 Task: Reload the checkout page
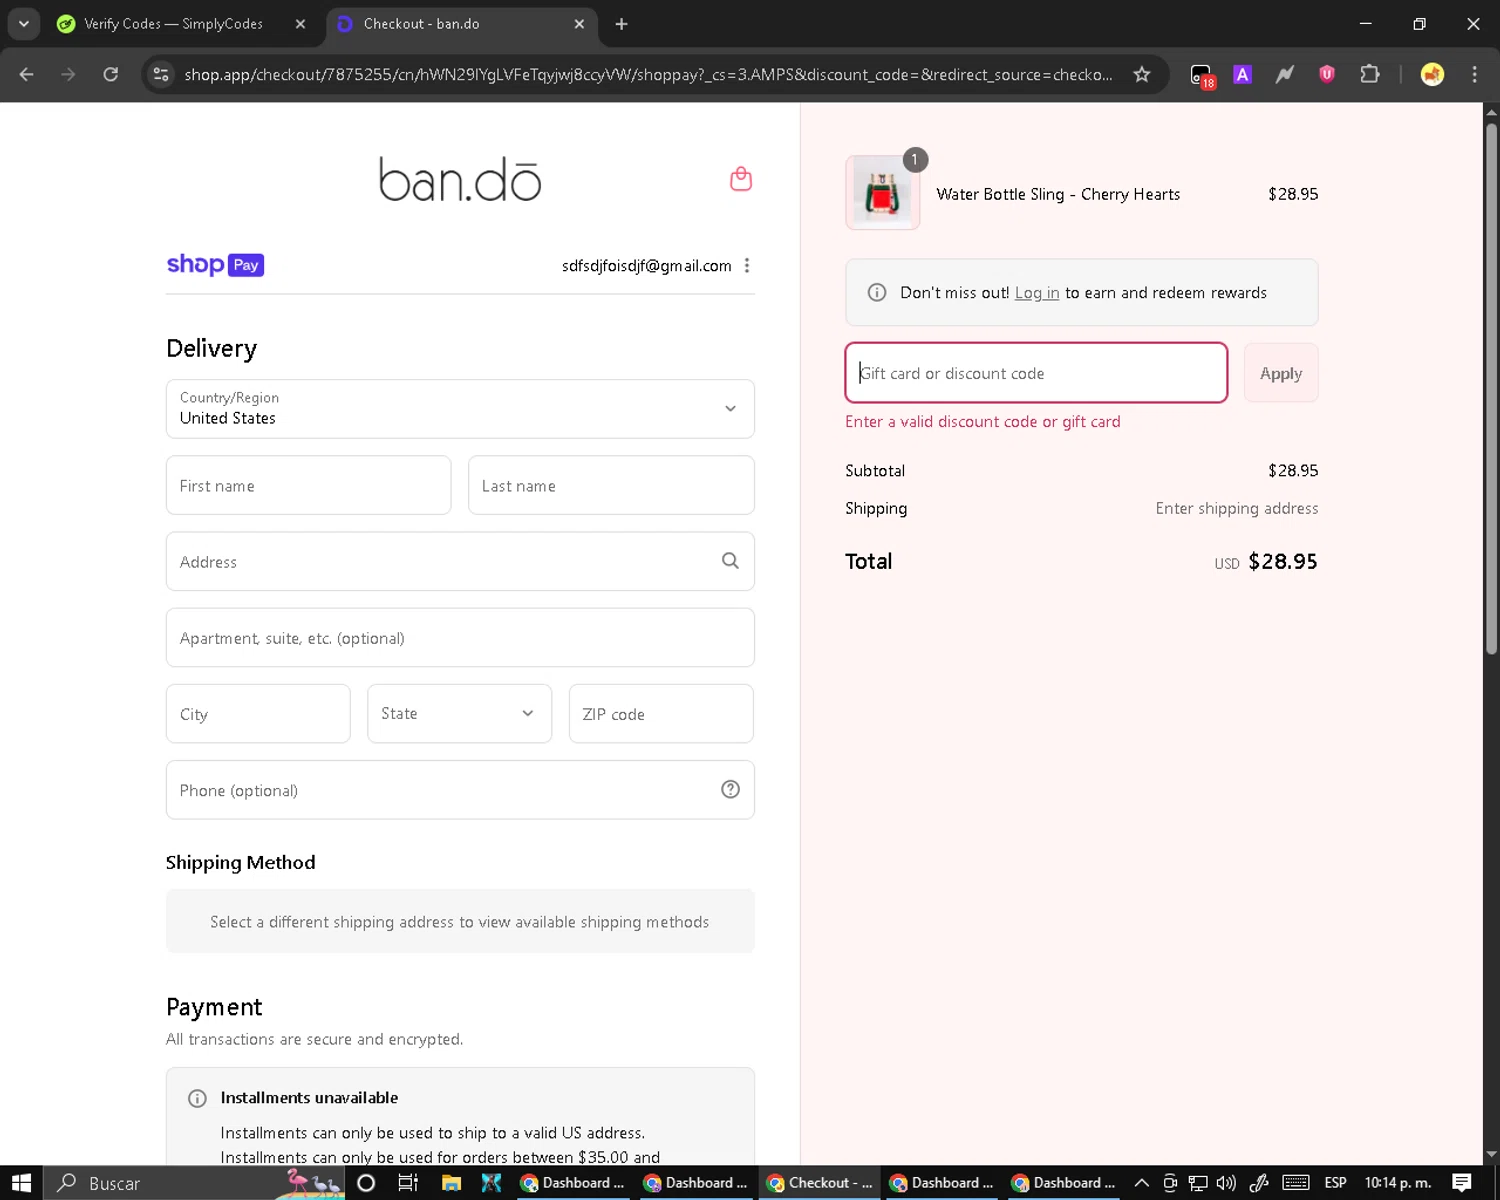(x=110, y=74)
